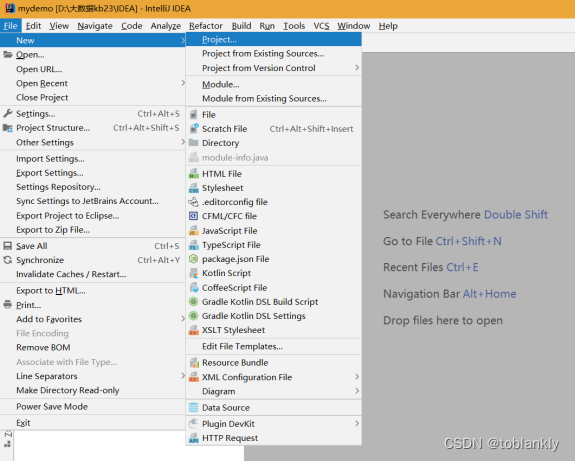Expand the Diagram submenu arrow
The image size is (575, 461).
(x=357, y=391)
